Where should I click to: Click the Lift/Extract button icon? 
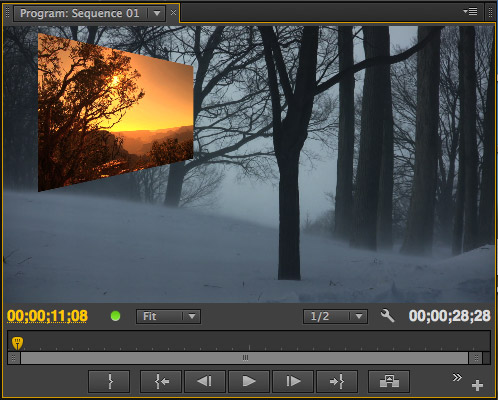(x=389, y=381)
